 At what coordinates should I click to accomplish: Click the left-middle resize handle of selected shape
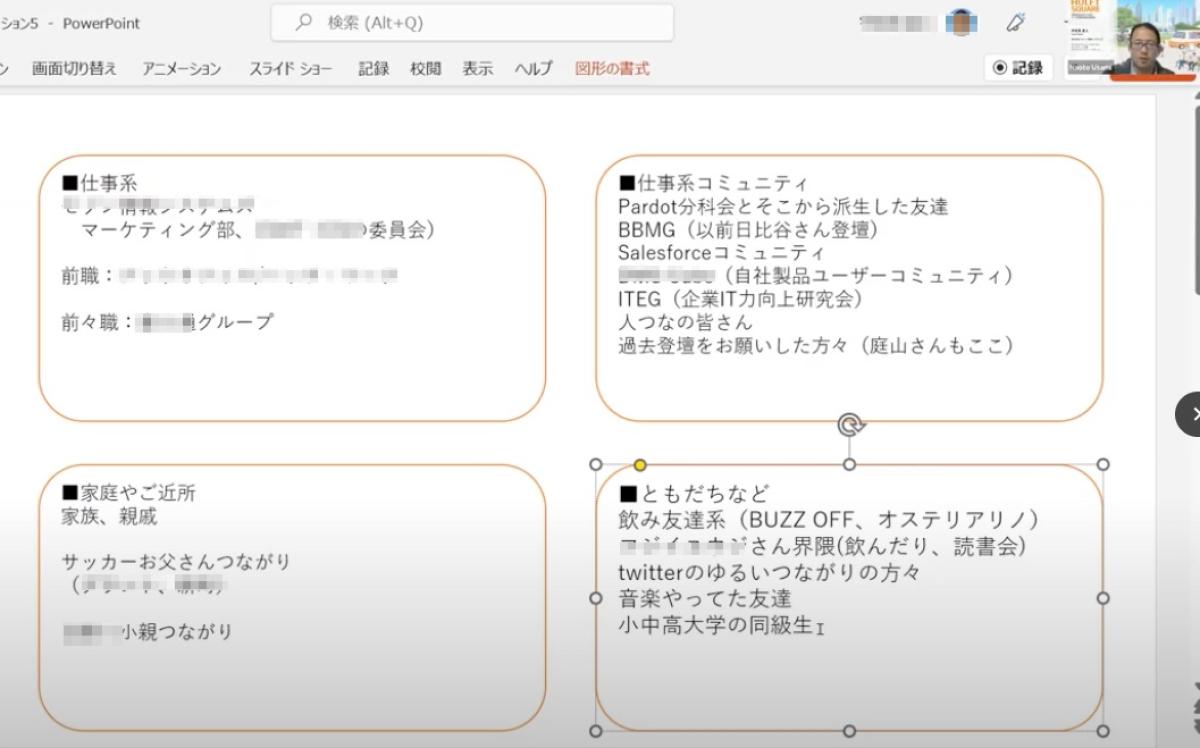tap(596, 598)
